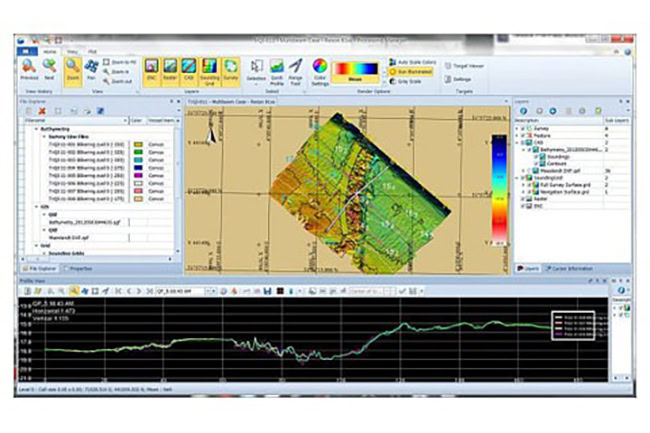Click the magenta file color swatch
This screenshot has height=433, width=650.
pyautogui.click(x=139, y=176)
